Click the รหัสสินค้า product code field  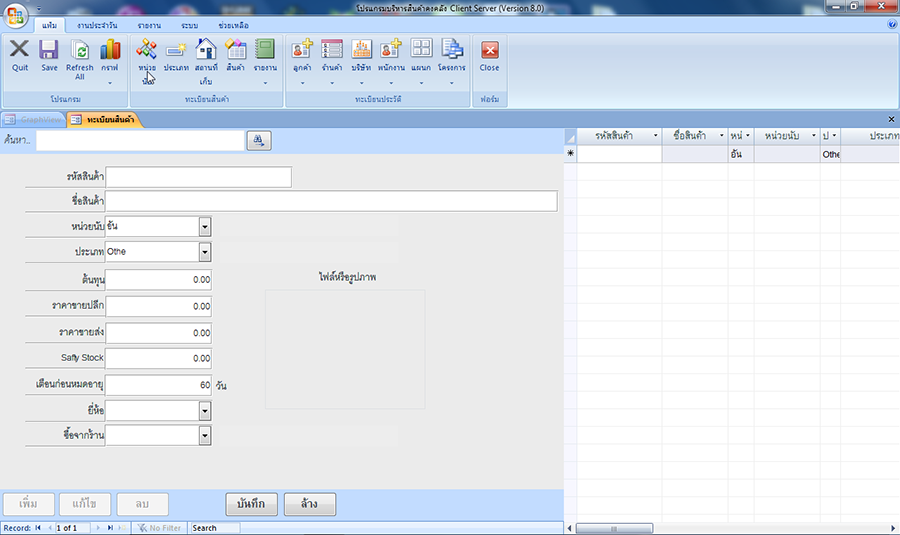click(x=198, y=177)
